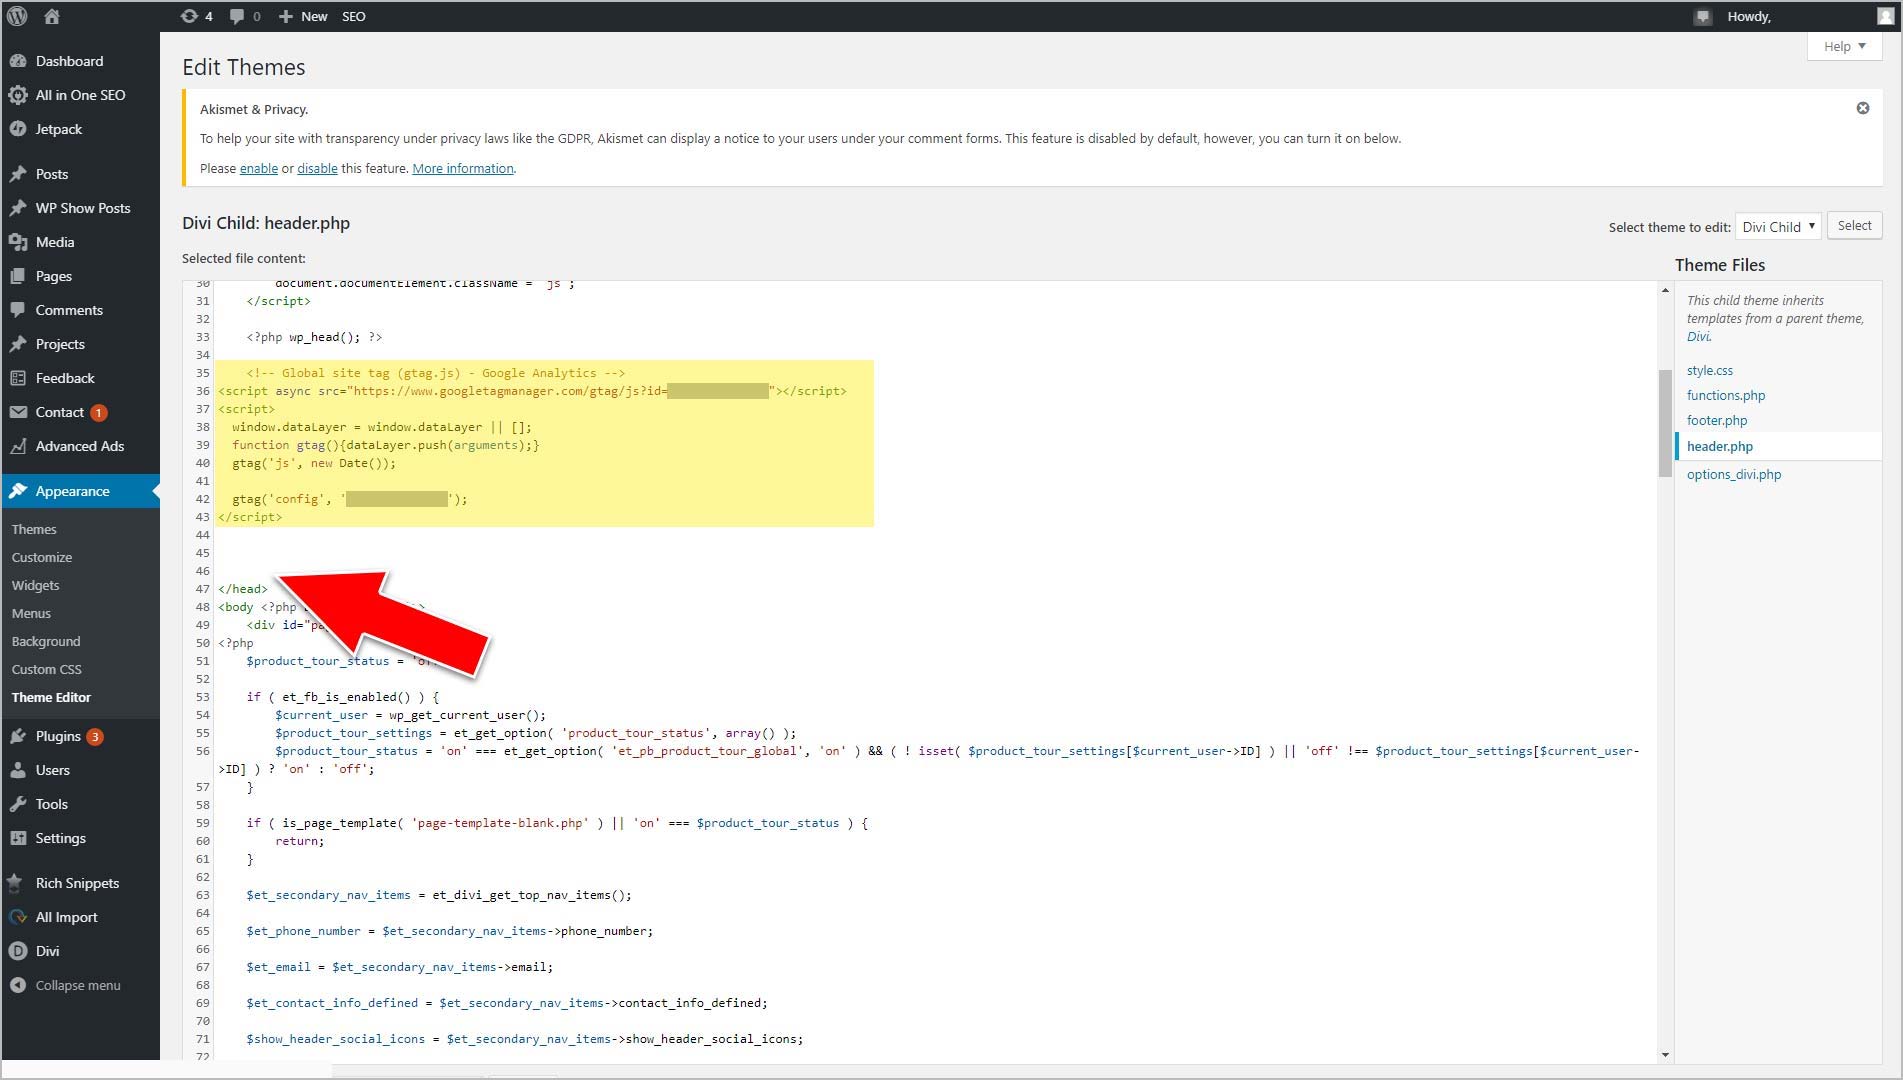Click the Dashboard icon in sidebar
Screen dimensions: 1903x1080
17,61
